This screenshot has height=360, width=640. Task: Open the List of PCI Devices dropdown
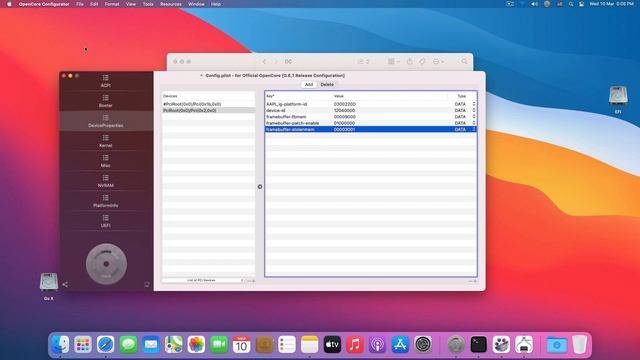click(203, 280)
